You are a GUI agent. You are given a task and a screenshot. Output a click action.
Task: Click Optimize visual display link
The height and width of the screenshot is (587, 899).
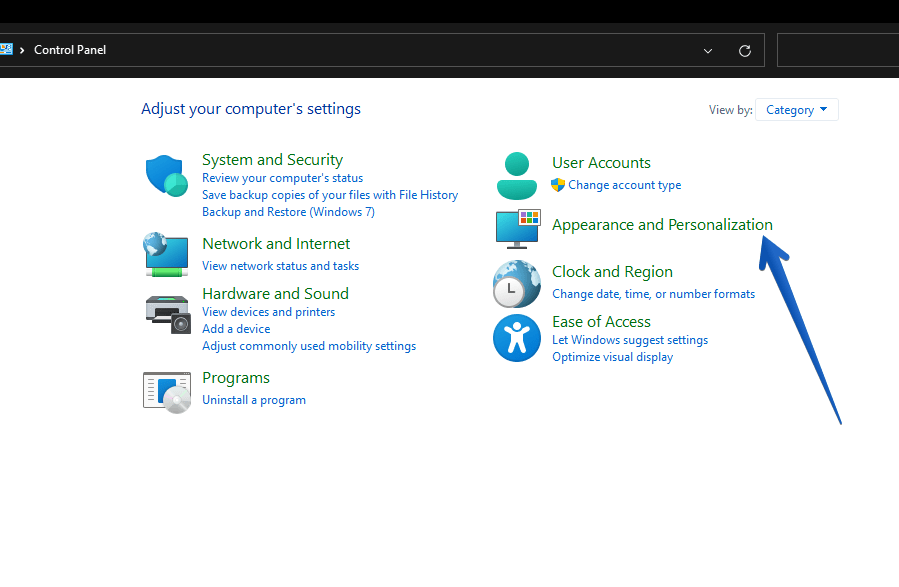tap(612, 357)
